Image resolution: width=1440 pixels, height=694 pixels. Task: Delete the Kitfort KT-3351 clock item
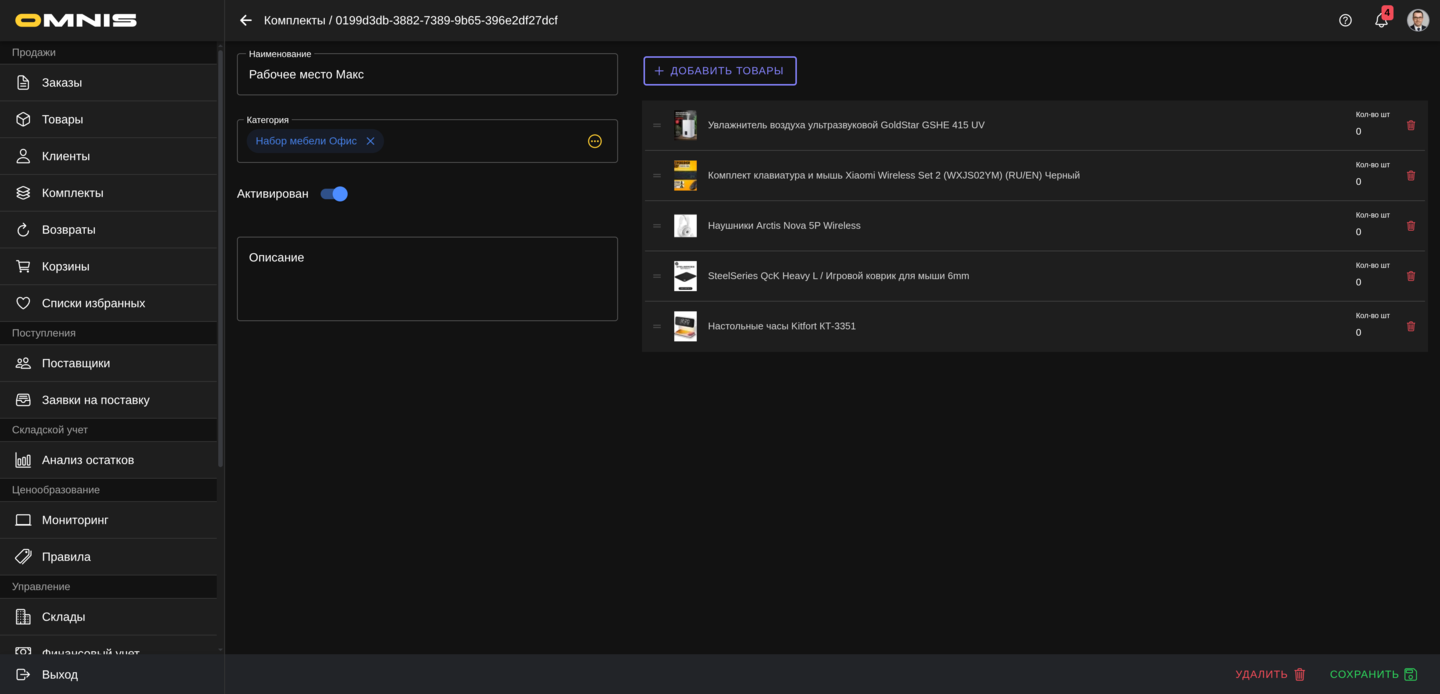(1411, 326)
